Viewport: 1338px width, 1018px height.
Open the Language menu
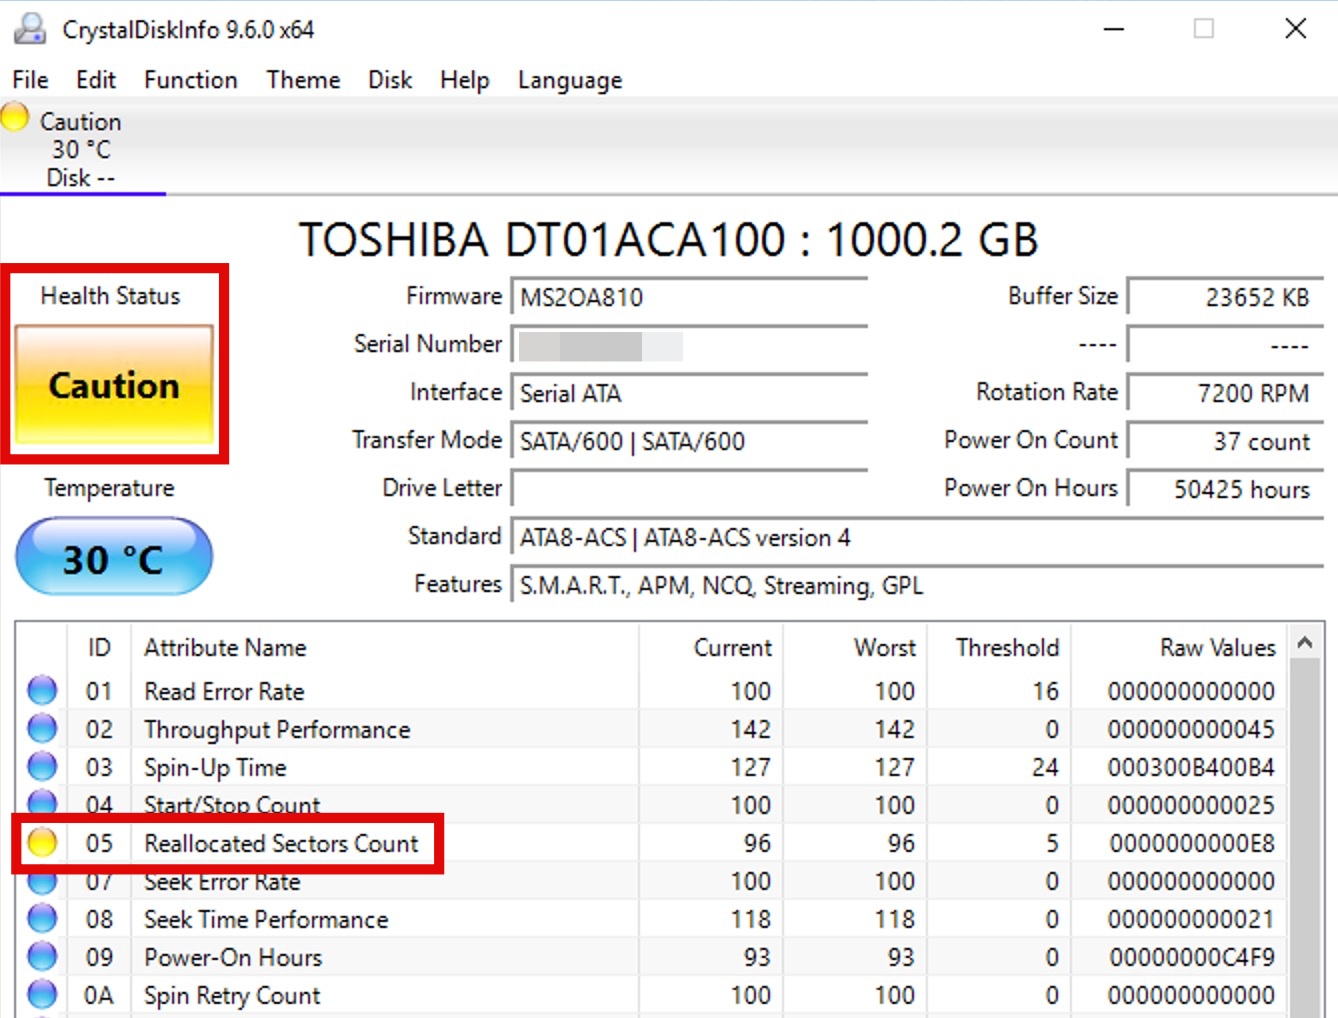point(570,80)
